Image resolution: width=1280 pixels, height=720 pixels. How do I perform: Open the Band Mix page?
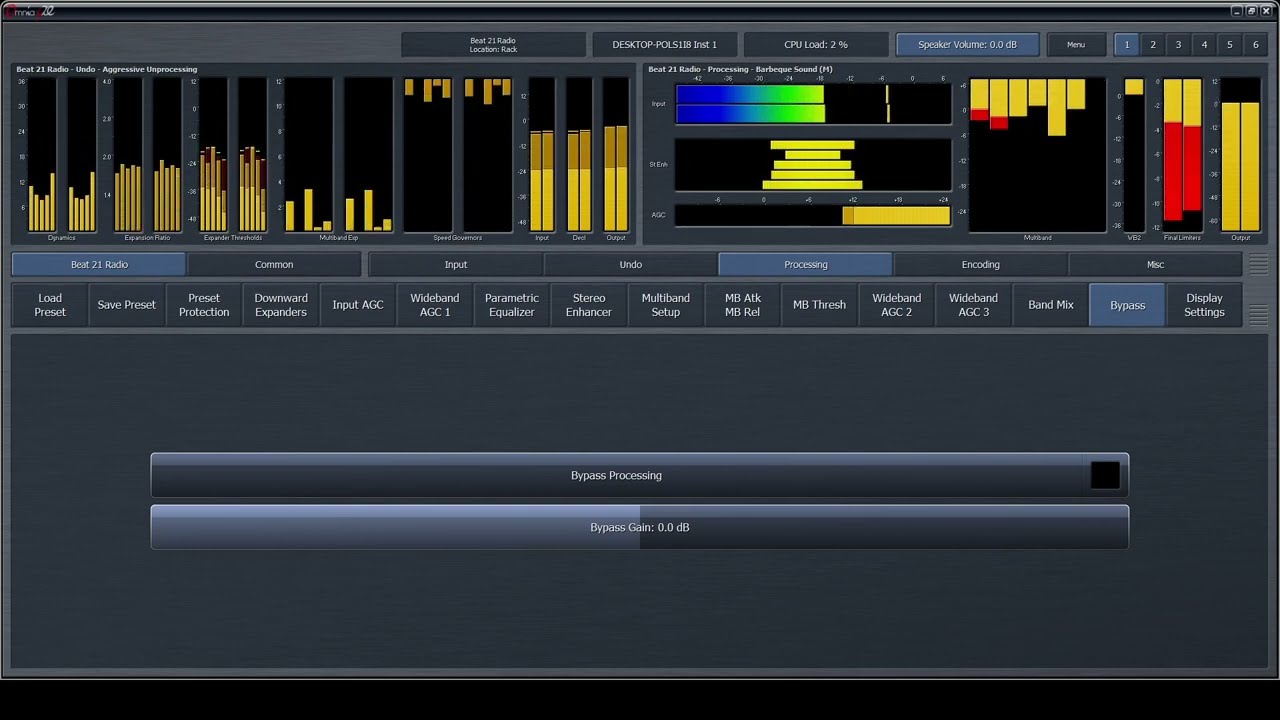pyautogui.click(x=1051, y=305)
